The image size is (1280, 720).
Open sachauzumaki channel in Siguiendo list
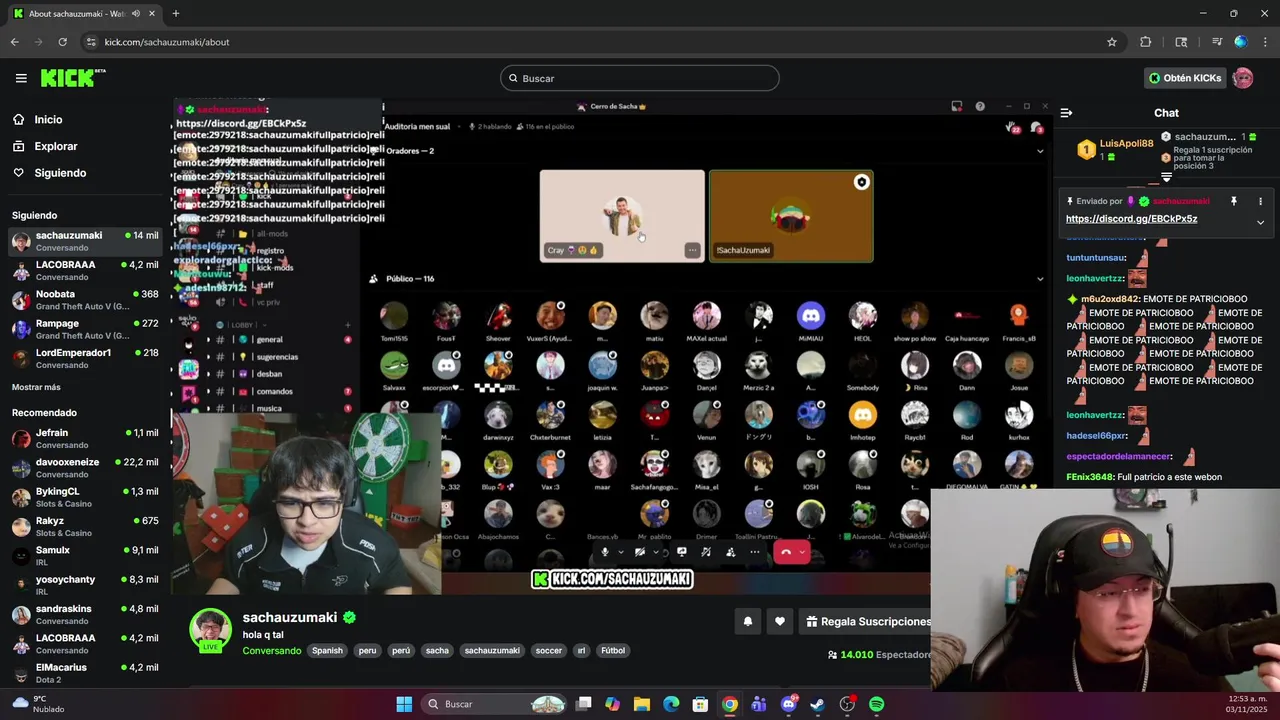pos(85,241)
